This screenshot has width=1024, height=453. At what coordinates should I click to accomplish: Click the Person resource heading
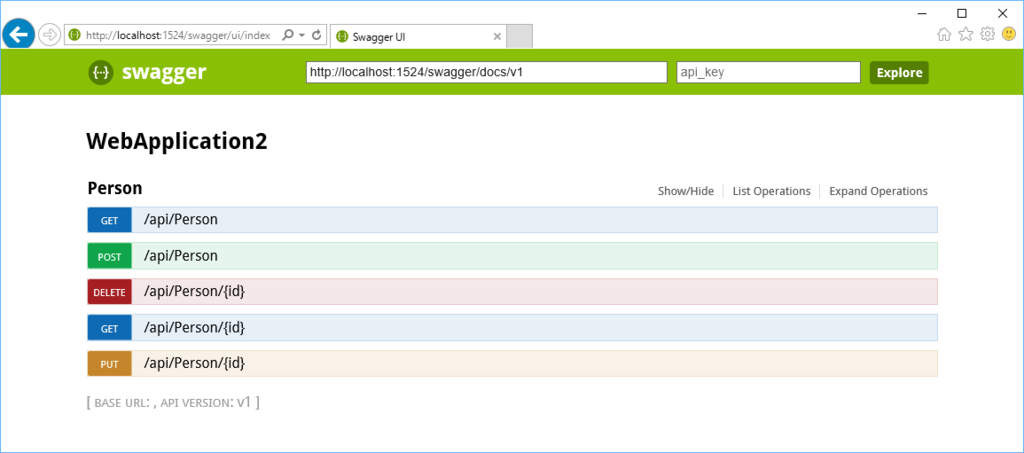[x=115, y=189]
